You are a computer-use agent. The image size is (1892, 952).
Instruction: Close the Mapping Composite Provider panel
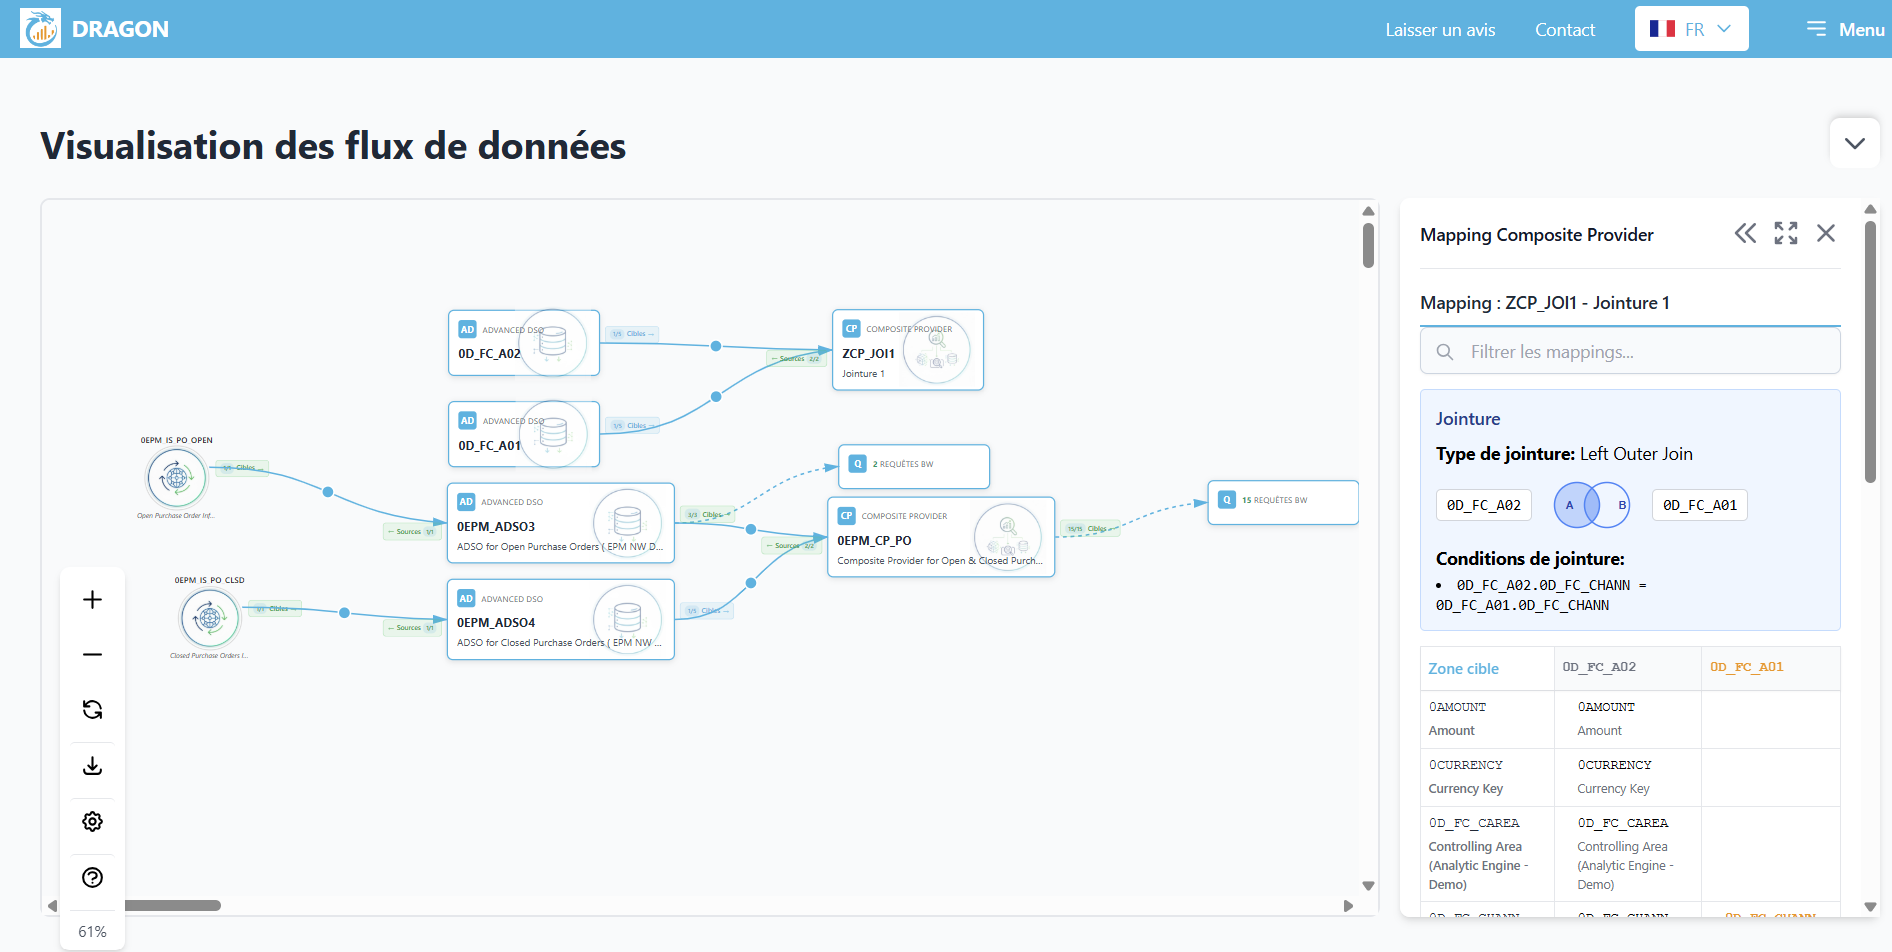[1826, 233]
